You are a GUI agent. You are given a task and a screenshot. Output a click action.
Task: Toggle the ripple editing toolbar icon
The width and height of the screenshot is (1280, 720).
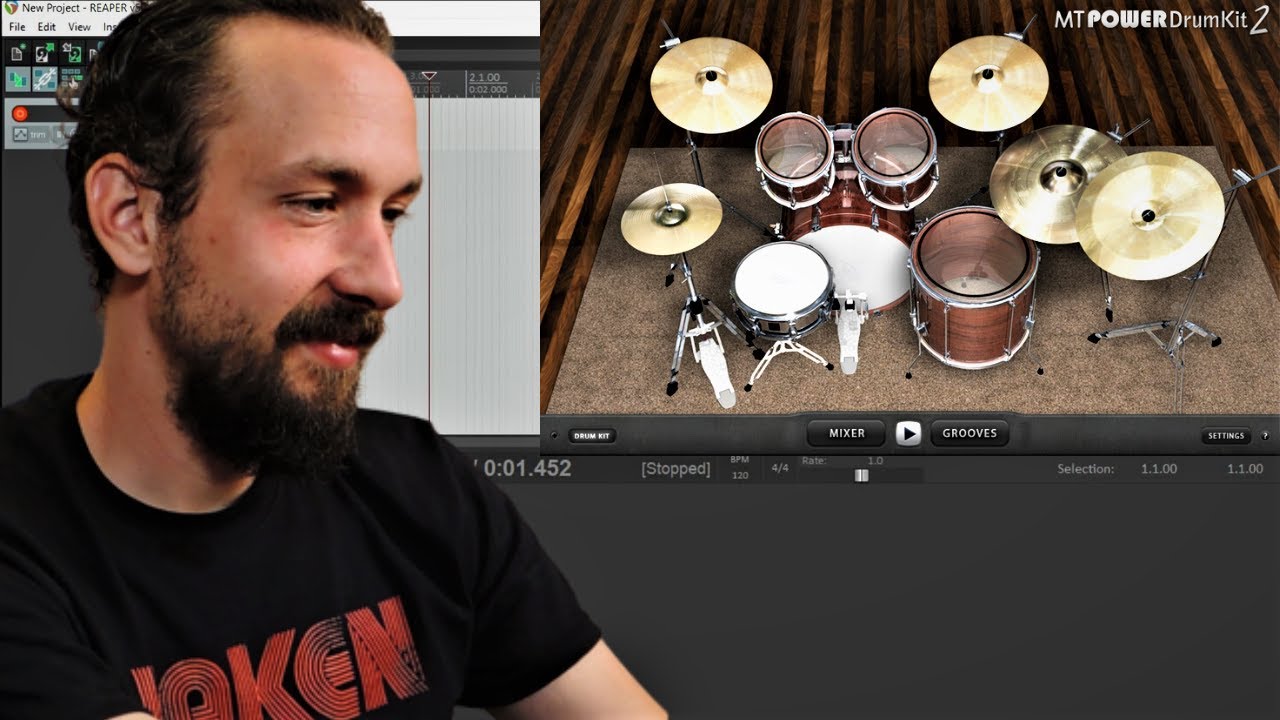tap(70, 79)
